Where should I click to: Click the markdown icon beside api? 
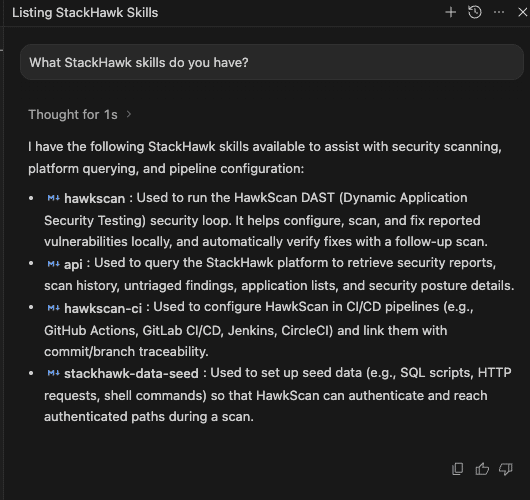pos(53,264)
